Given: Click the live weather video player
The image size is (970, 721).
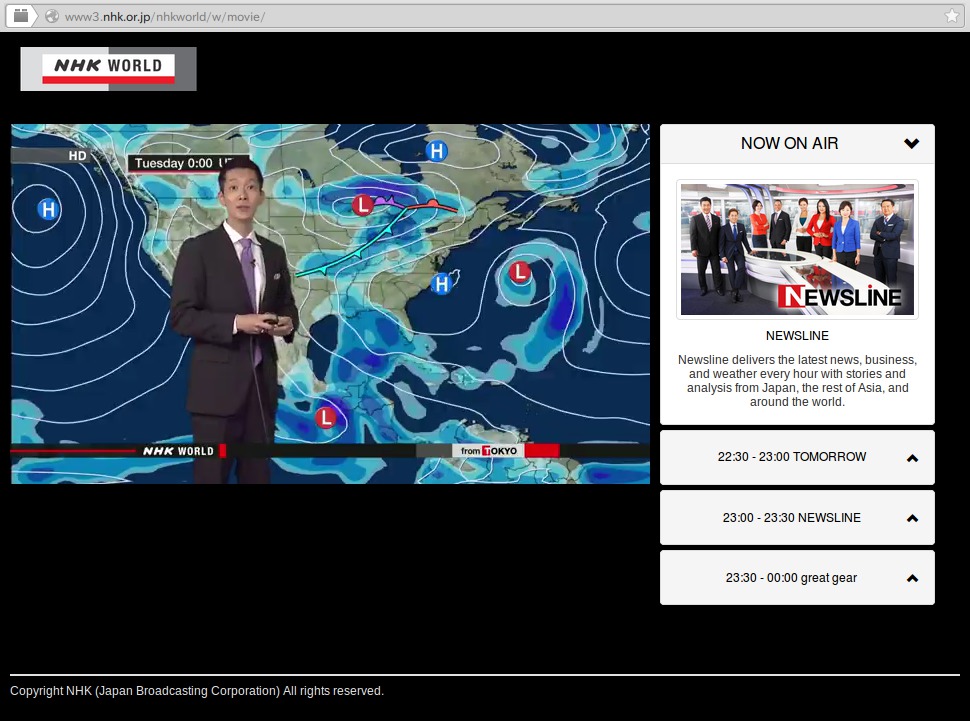Looking at the screenshot, I should click(330, 304).
